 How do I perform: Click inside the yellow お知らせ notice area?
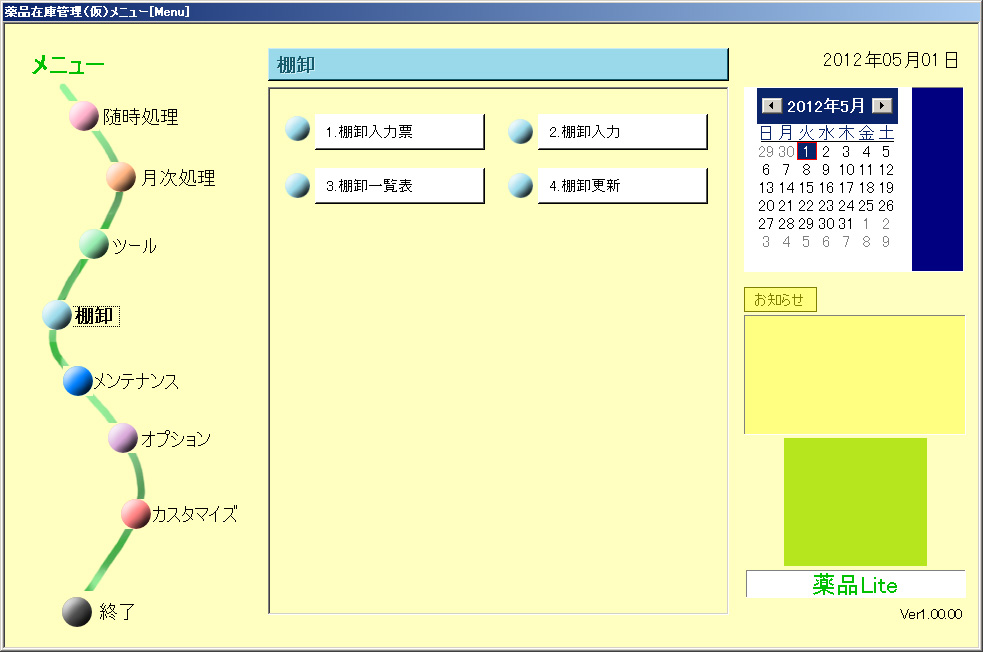tap(854, 374)
